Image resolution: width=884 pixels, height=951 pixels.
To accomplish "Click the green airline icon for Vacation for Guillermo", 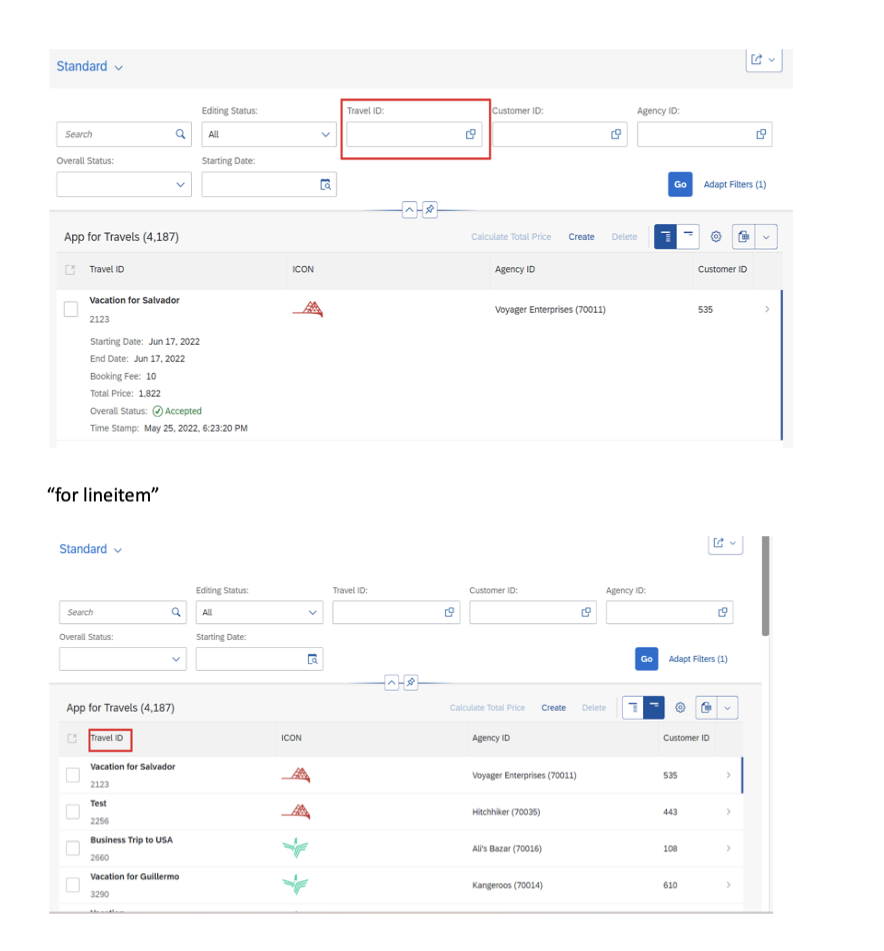I will tap(296, 884).
